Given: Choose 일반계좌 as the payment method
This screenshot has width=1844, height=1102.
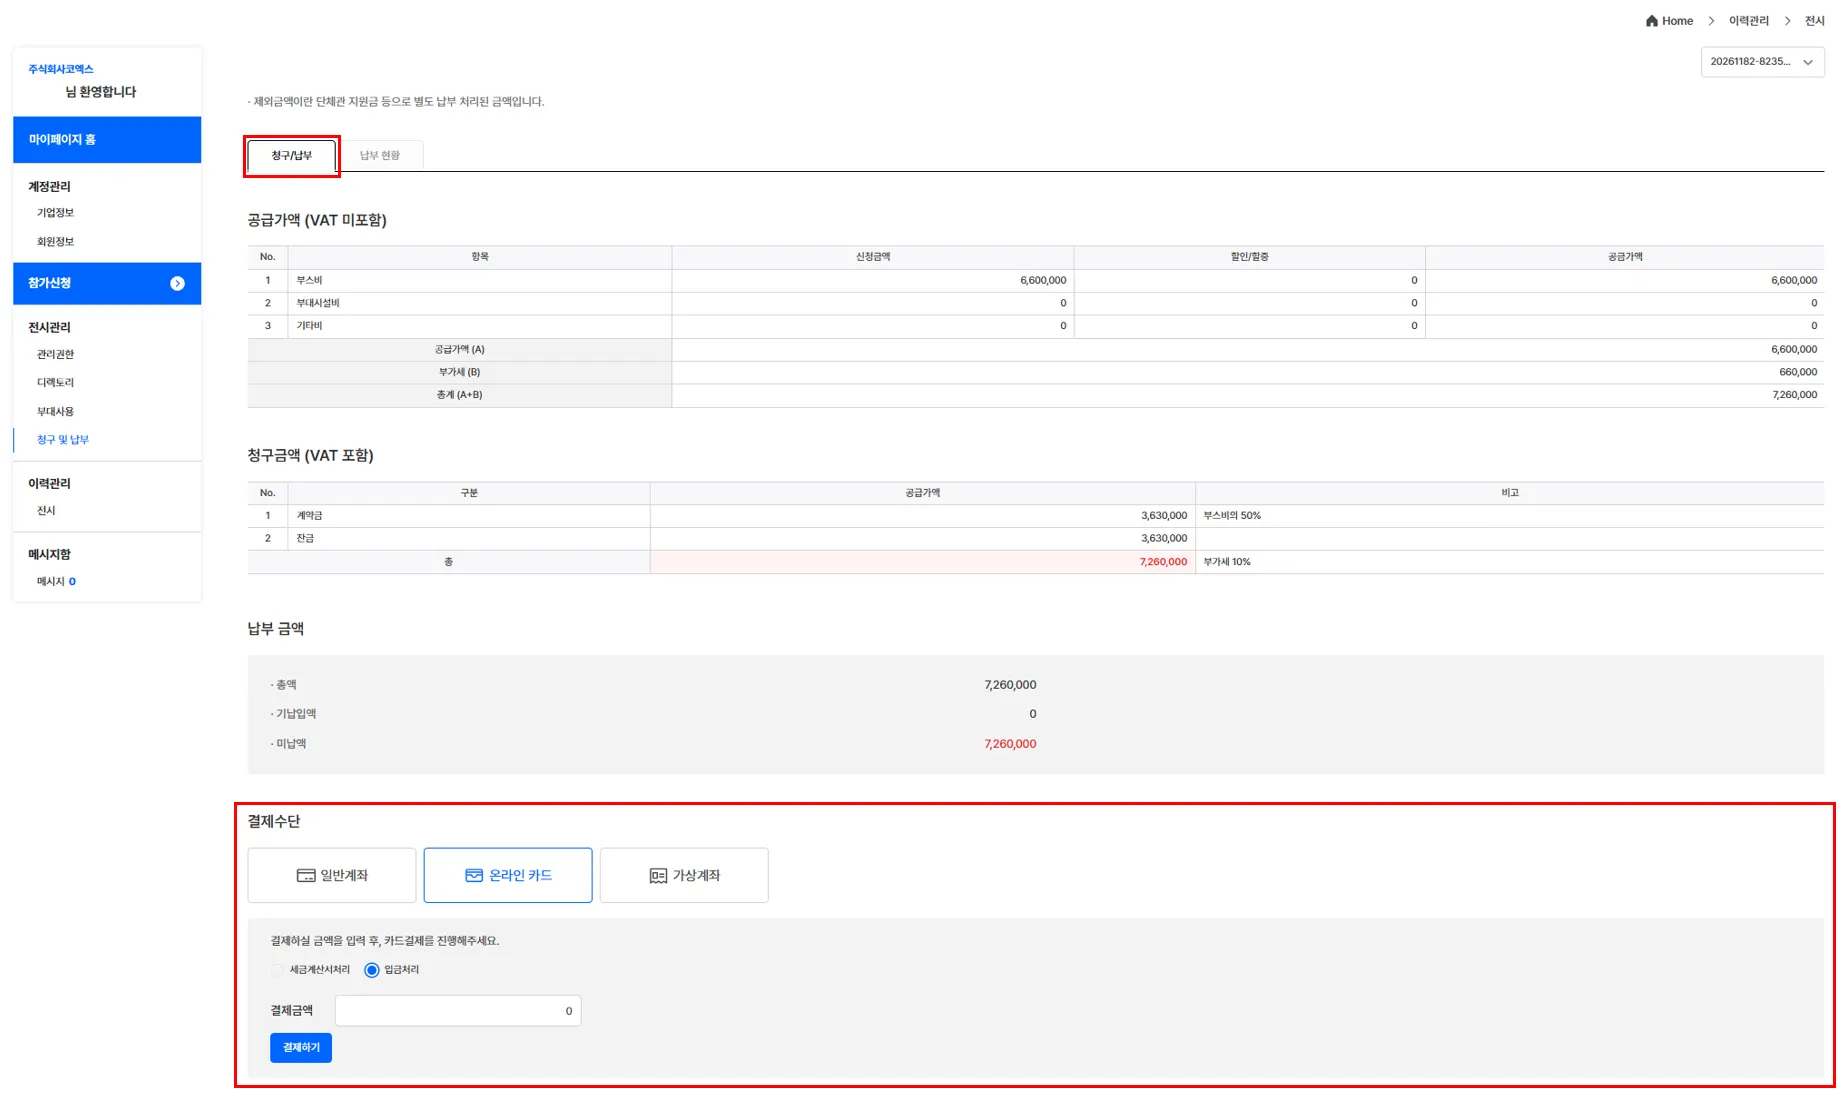Looking at the screenshot, I should pyautogui.click(x=332, y=875).
